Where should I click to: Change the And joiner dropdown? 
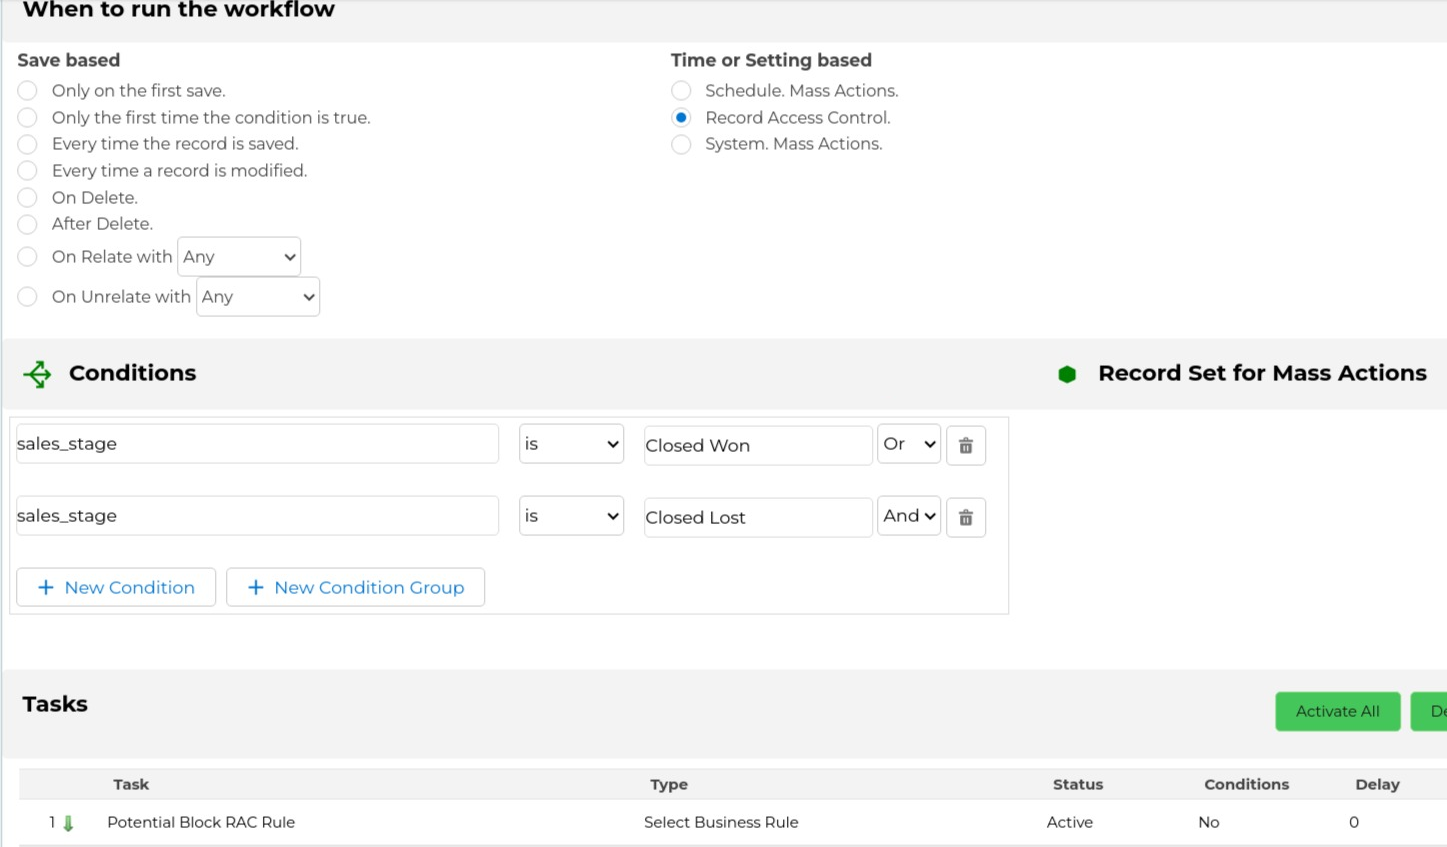[x=909, y=516]
